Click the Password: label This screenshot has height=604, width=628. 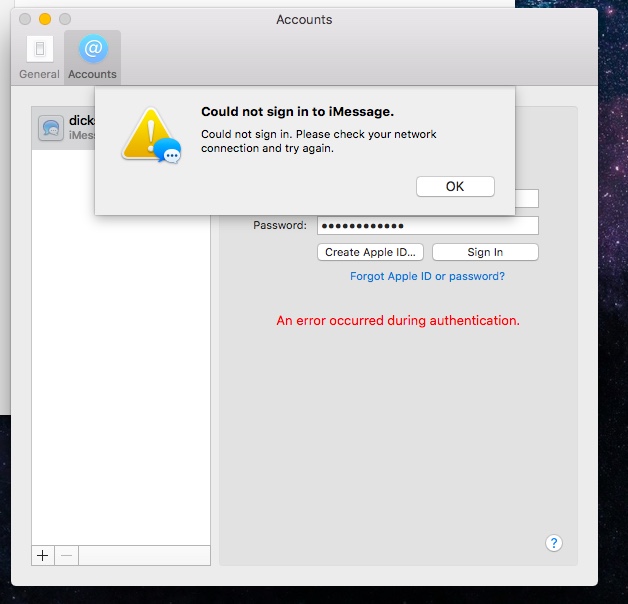[280, 225]
